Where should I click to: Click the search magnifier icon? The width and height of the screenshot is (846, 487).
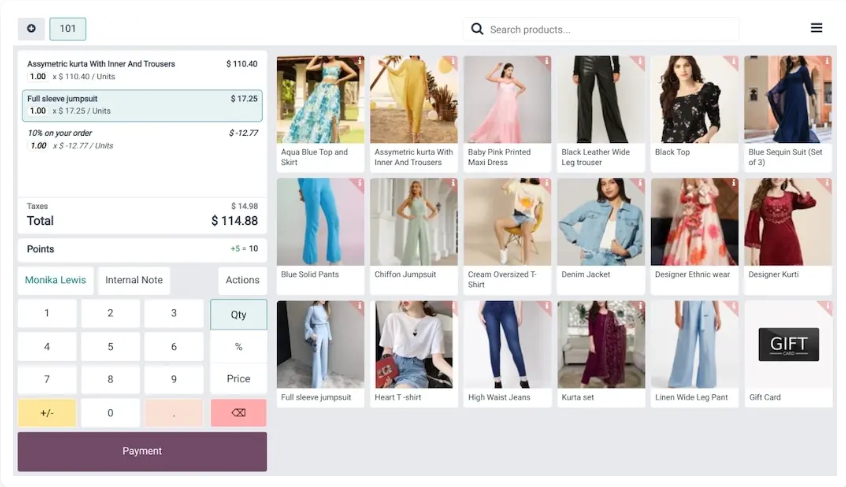pos(477,29)
